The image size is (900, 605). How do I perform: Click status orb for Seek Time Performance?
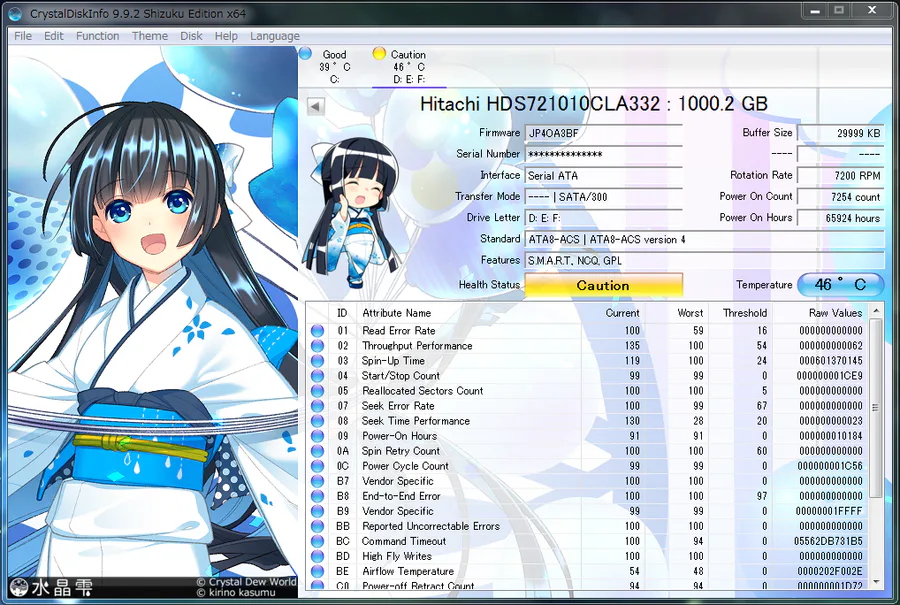click(x=317, y=421)
